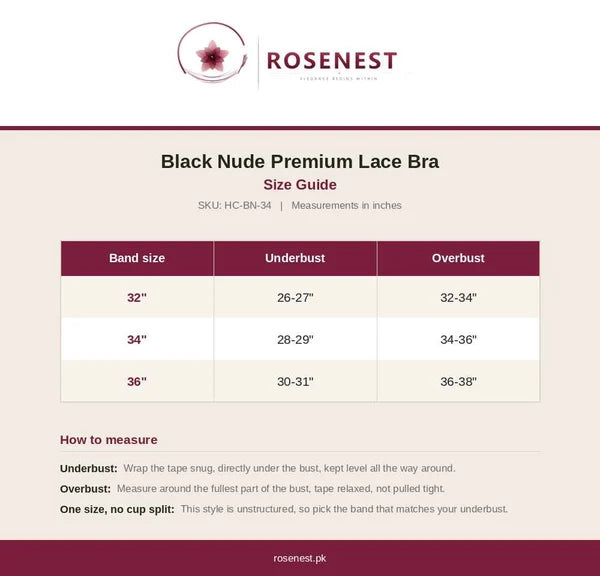Click the ROSENEST brand name text
Screen dimensions: 600x576
pyautogui.click(x=332, y=61)
